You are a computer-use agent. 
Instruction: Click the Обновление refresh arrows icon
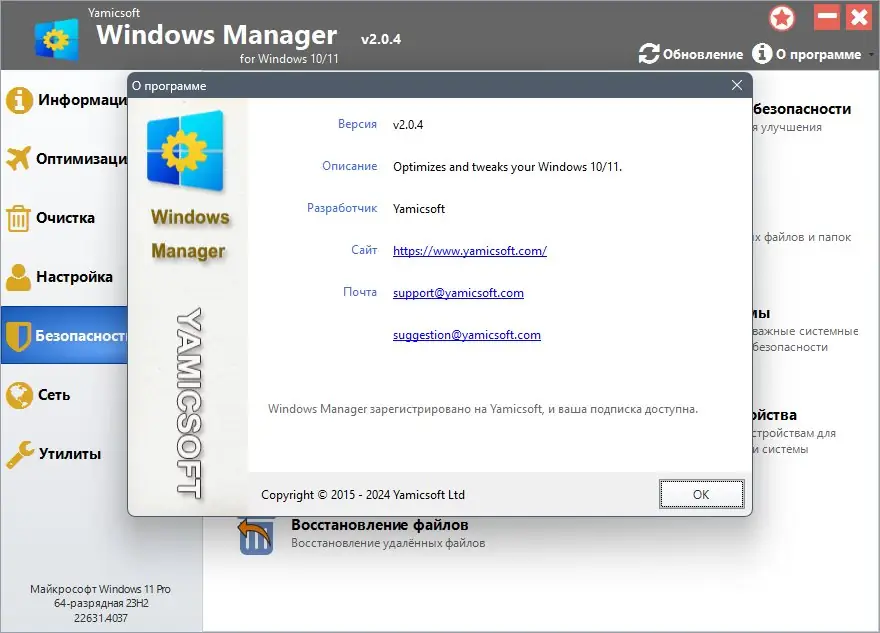[649, 54]
